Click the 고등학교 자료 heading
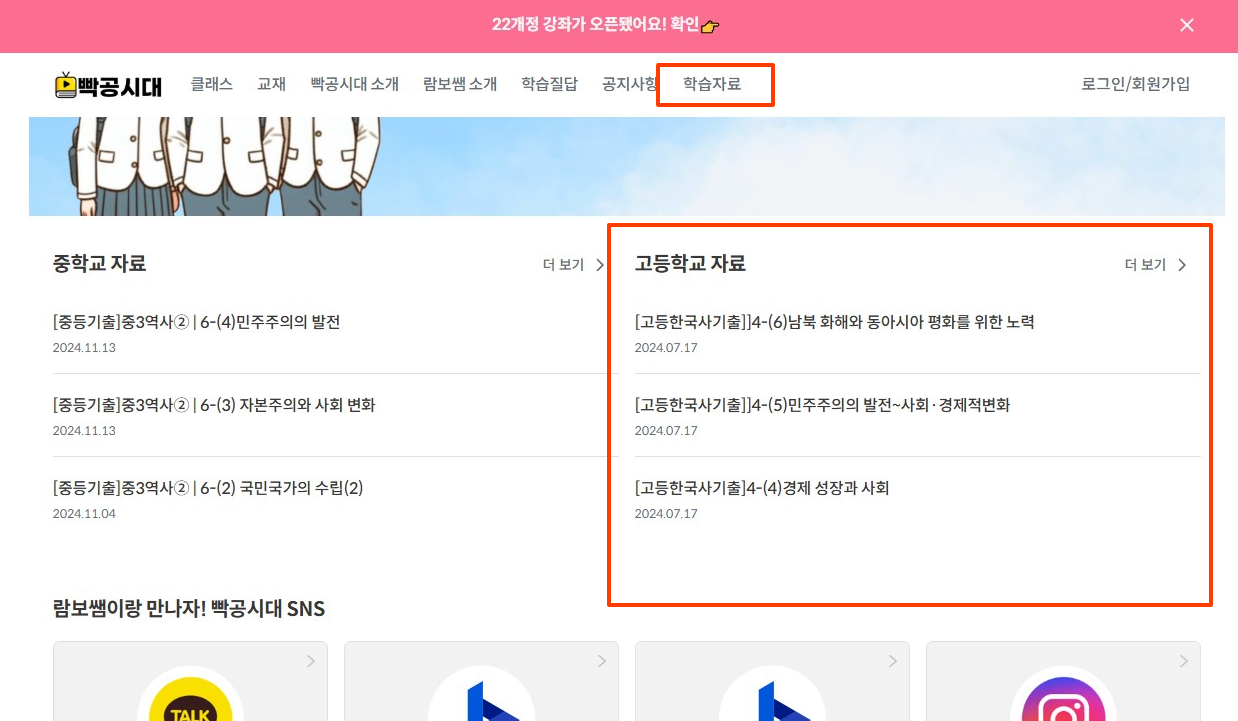 pos(690,263)
